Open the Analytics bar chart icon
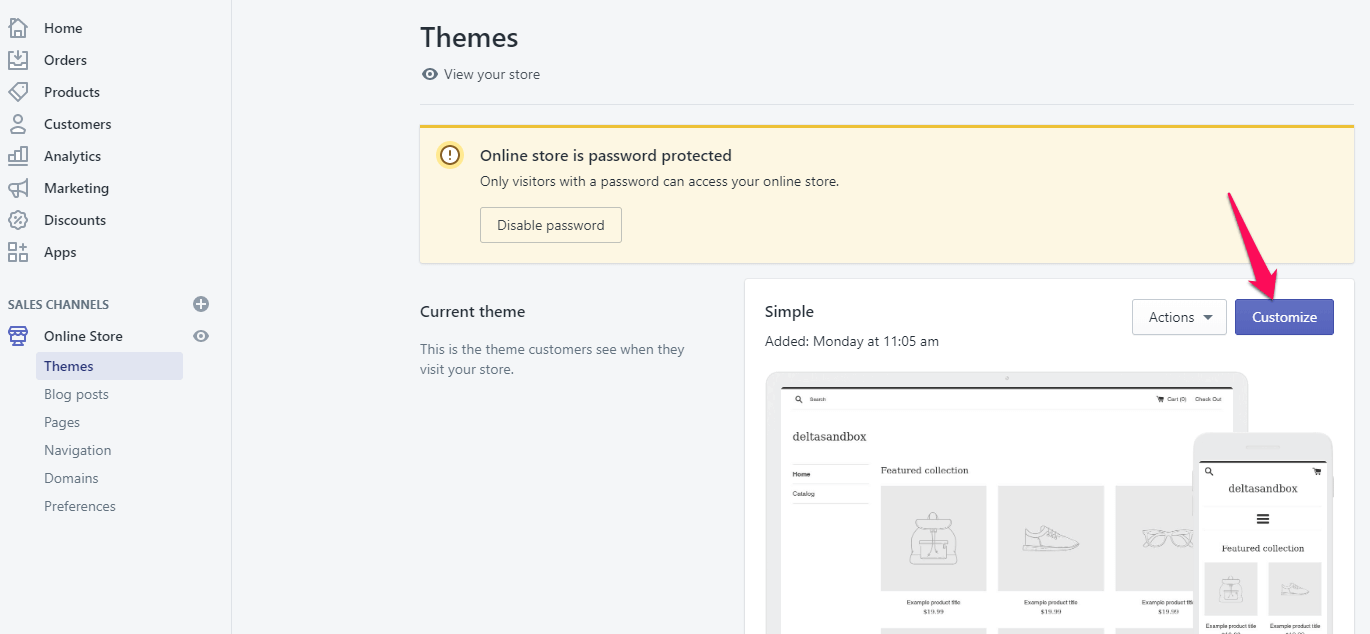1370x634 pixels. [x=18, y=156]
